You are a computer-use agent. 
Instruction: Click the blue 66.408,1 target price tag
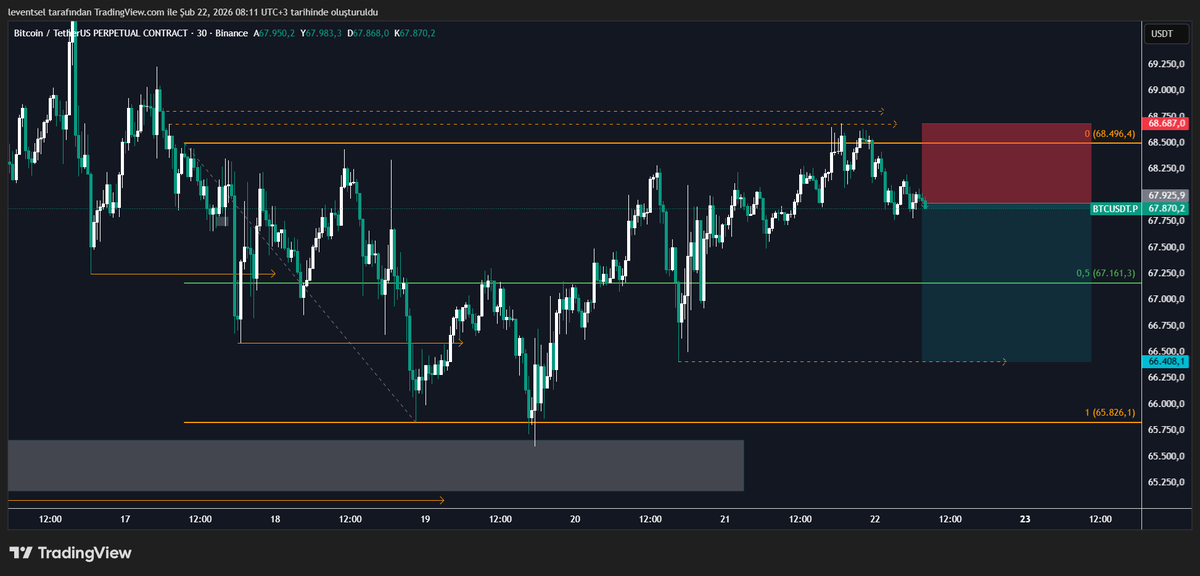pos(1167,361)
